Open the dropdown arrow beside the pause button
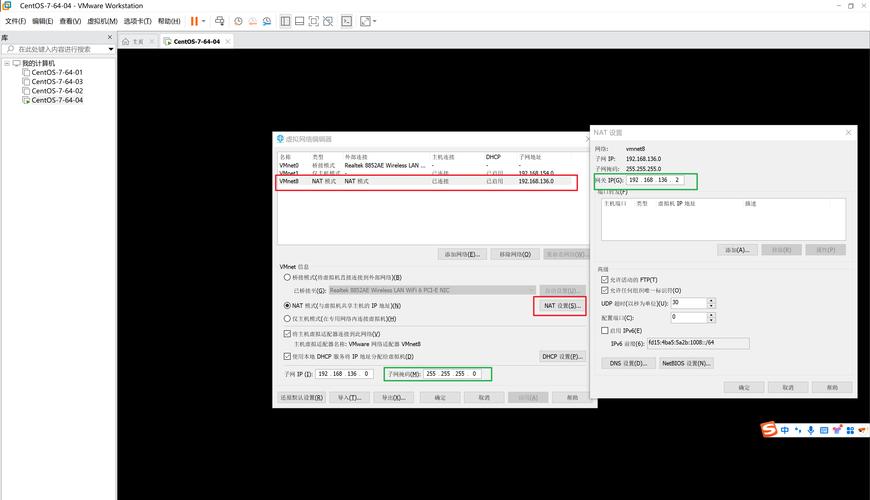The height and width of the screenshot is (500, 870). (203, 21)
